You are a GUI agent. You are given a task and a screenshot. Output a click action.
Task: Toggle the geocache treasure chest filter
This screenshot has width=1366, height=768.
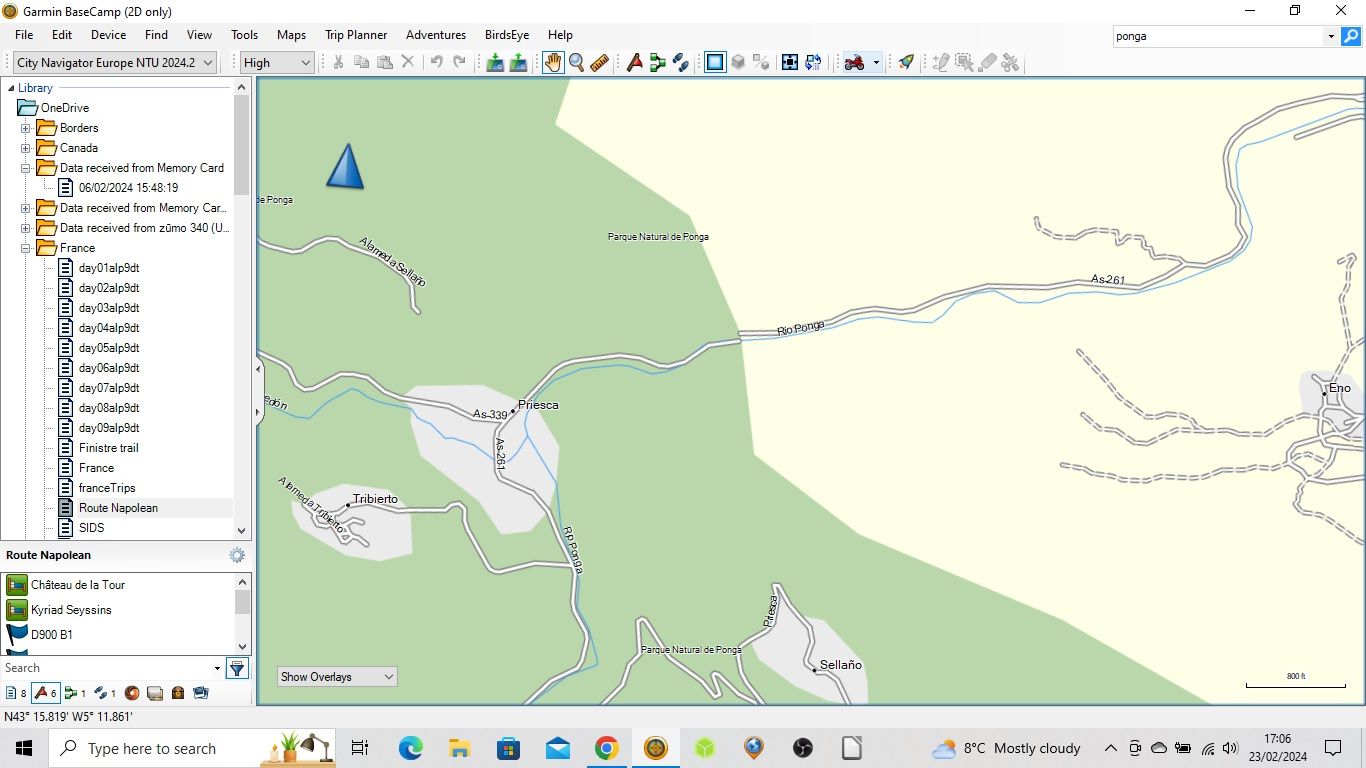pyautogui.click(x=178, y=692)
